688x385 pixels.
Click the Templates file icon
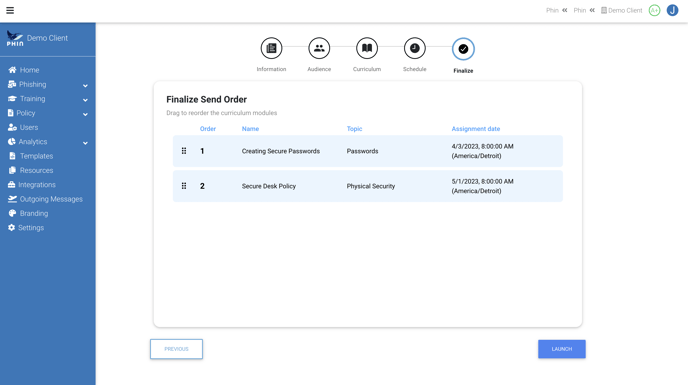(12, 156)
